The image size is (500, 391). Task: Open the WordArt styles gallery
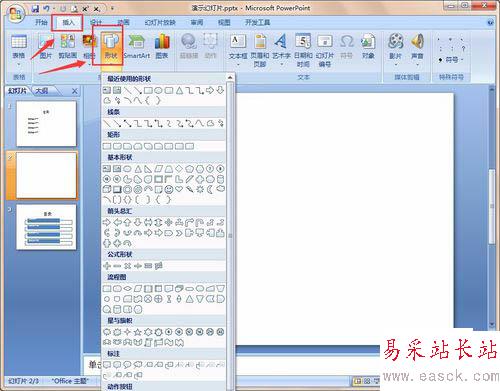(281, 47)
